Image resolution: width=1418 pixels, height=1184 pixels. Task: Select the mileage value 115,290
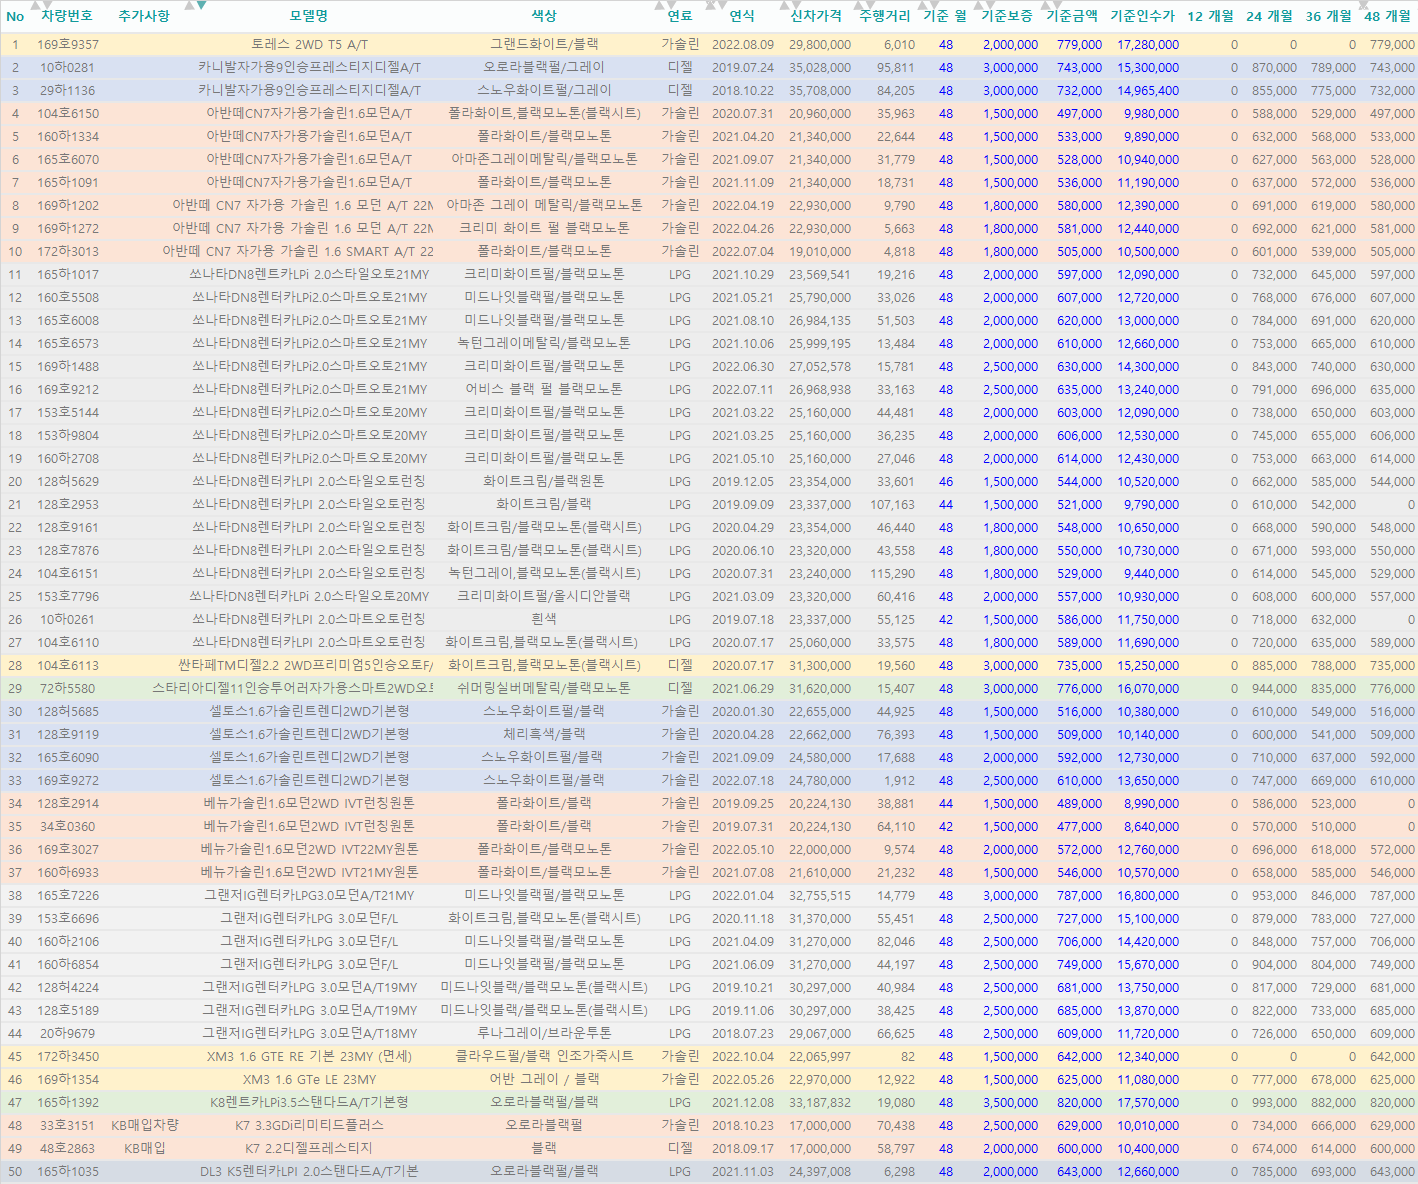tap(892, 574)
